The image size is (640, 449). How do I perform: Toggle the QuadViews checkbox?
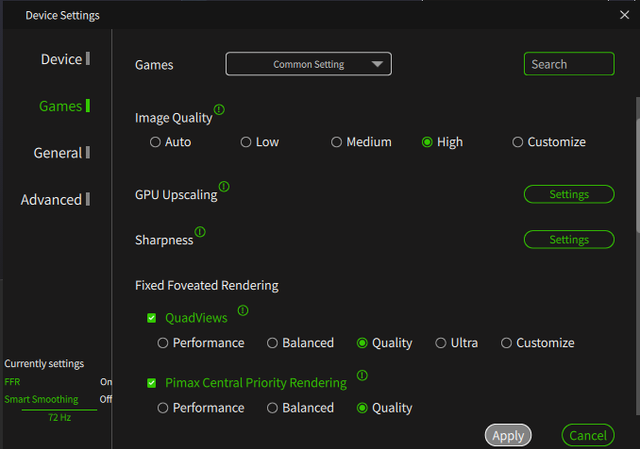(x=151, y=318)
